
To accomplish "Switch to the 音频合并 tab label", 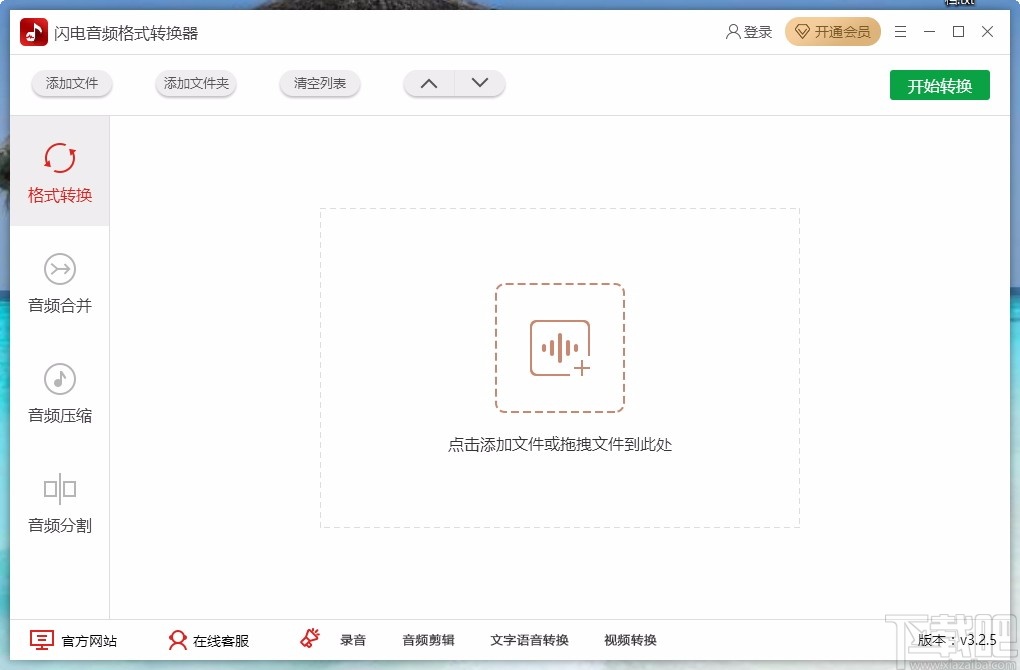I will coord(60,305).
